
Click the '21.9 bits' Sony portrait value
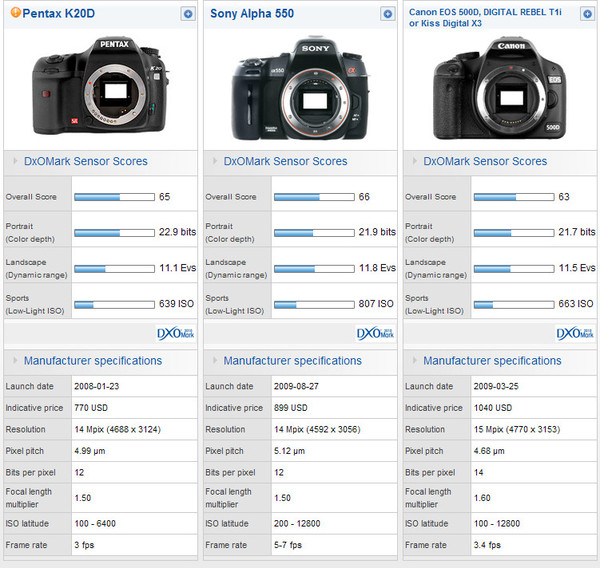tap(377, 232)
